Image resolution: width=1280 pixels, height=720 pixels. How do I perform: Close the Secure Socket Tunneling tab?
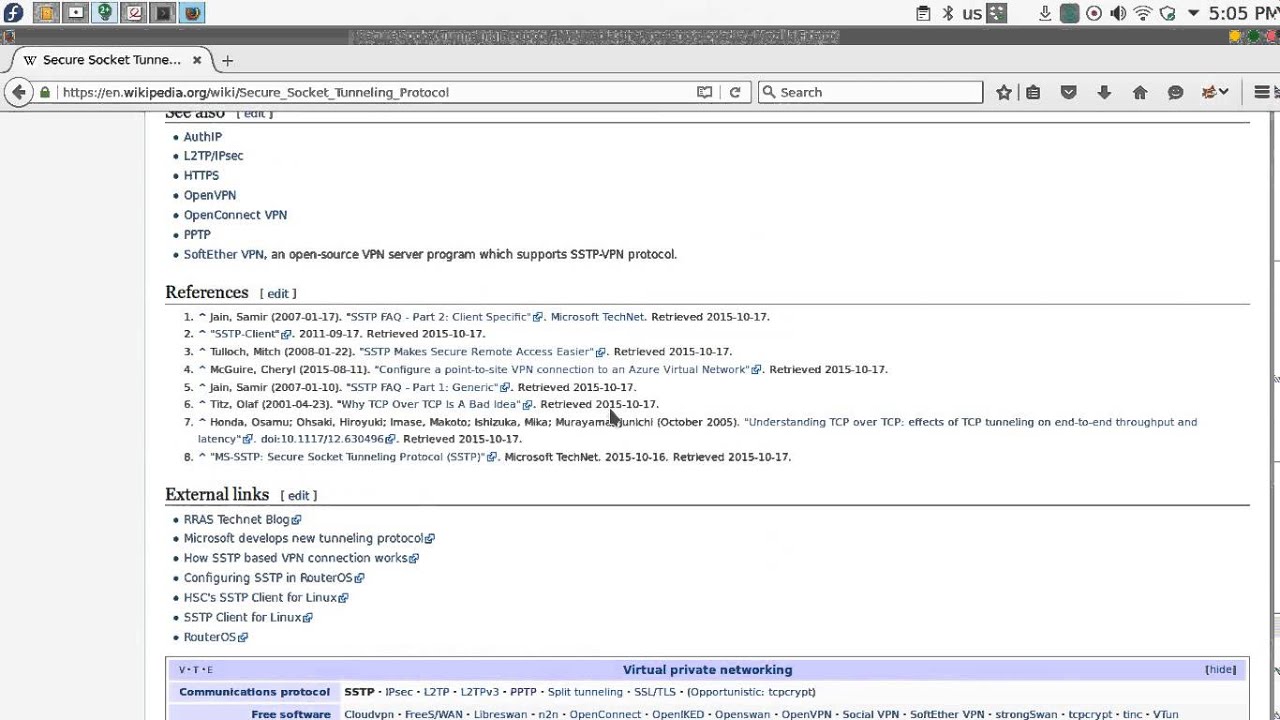click(197, 60)
